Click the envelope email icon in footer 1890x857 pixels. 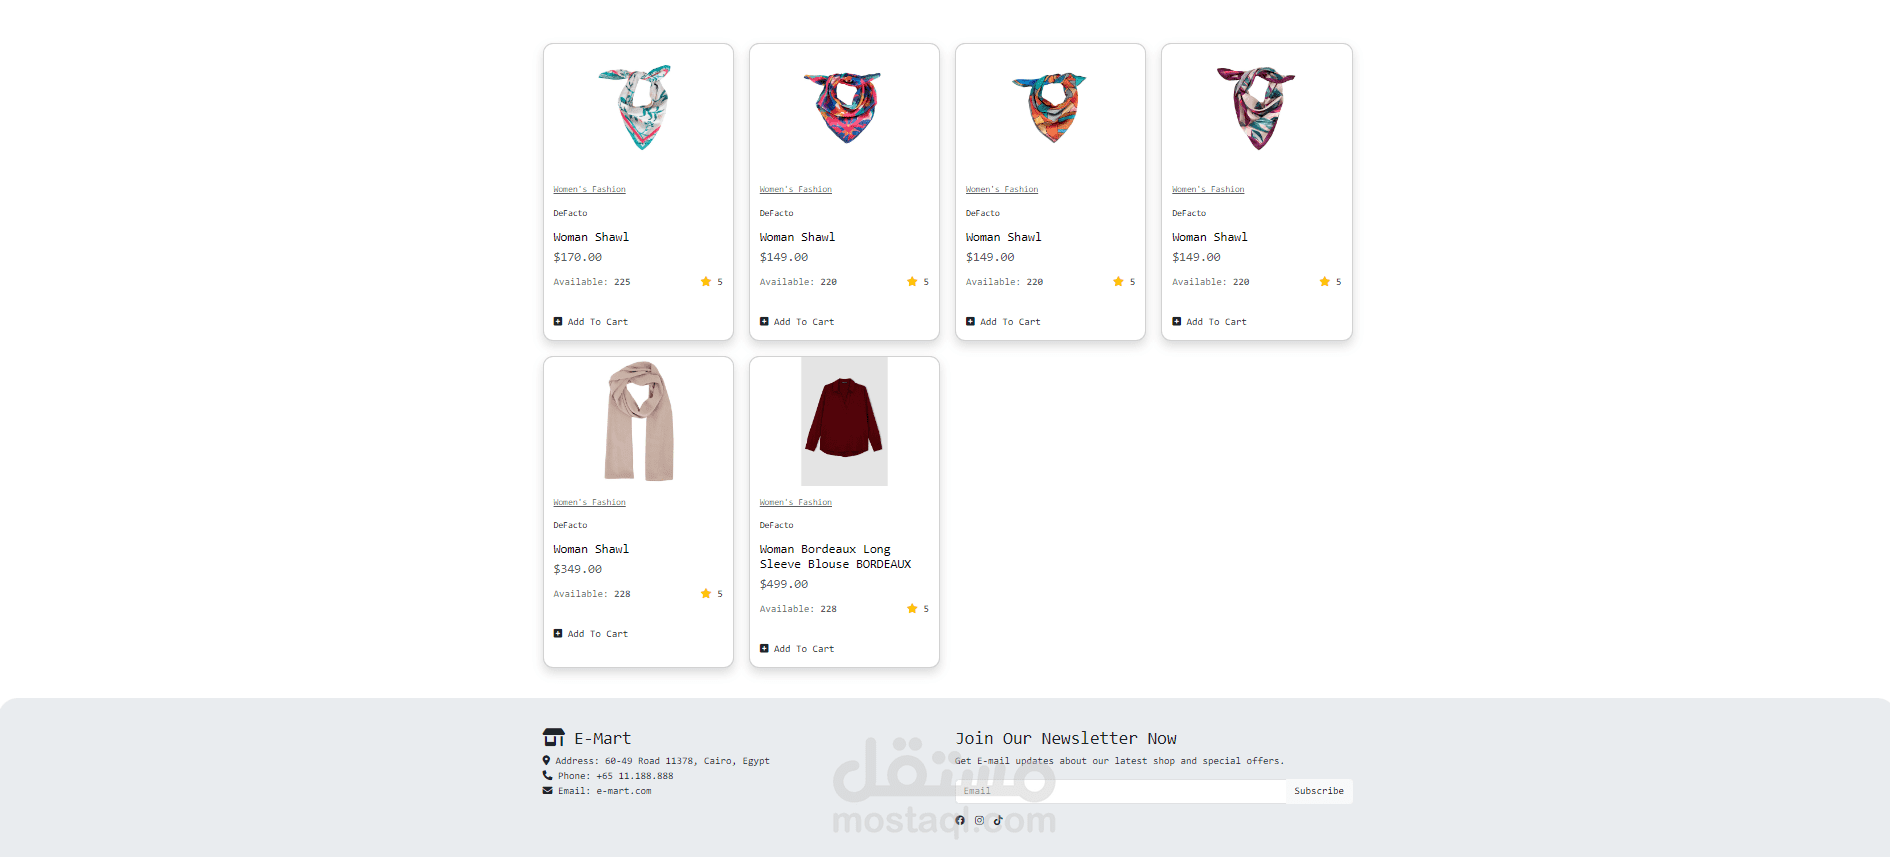coord(547,790)
